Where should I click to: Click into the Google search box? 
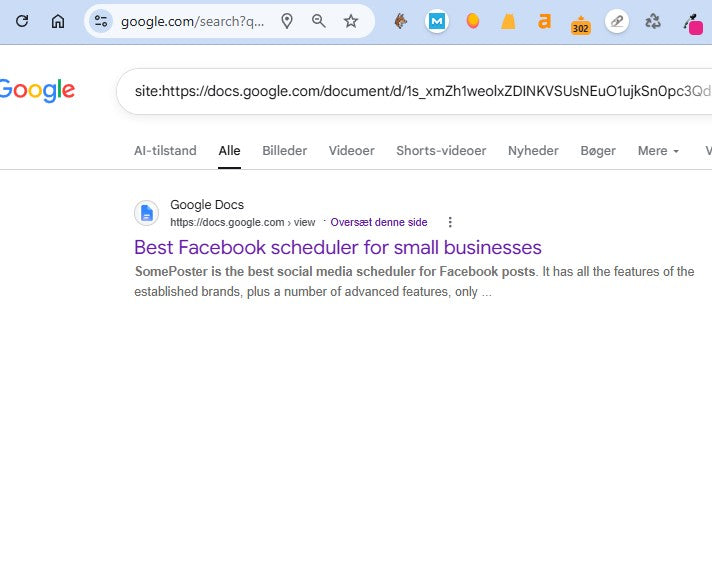click(414, 91)
